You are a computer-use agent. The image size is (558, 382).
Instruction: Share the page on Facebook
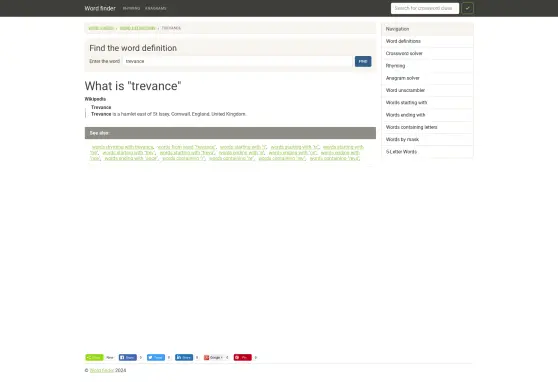[127, 357]
